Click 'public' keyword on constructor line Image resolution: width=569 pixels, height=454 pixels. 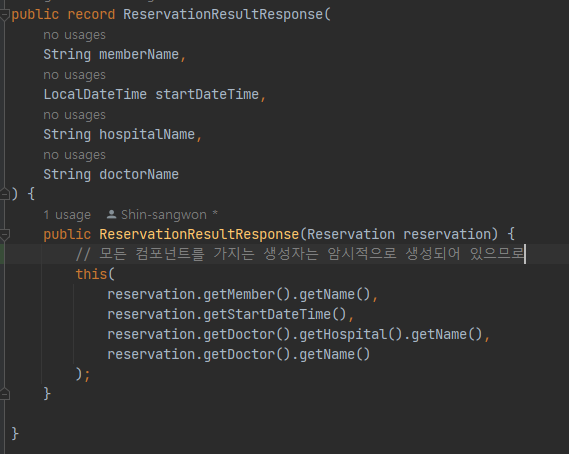coord(67,234)
